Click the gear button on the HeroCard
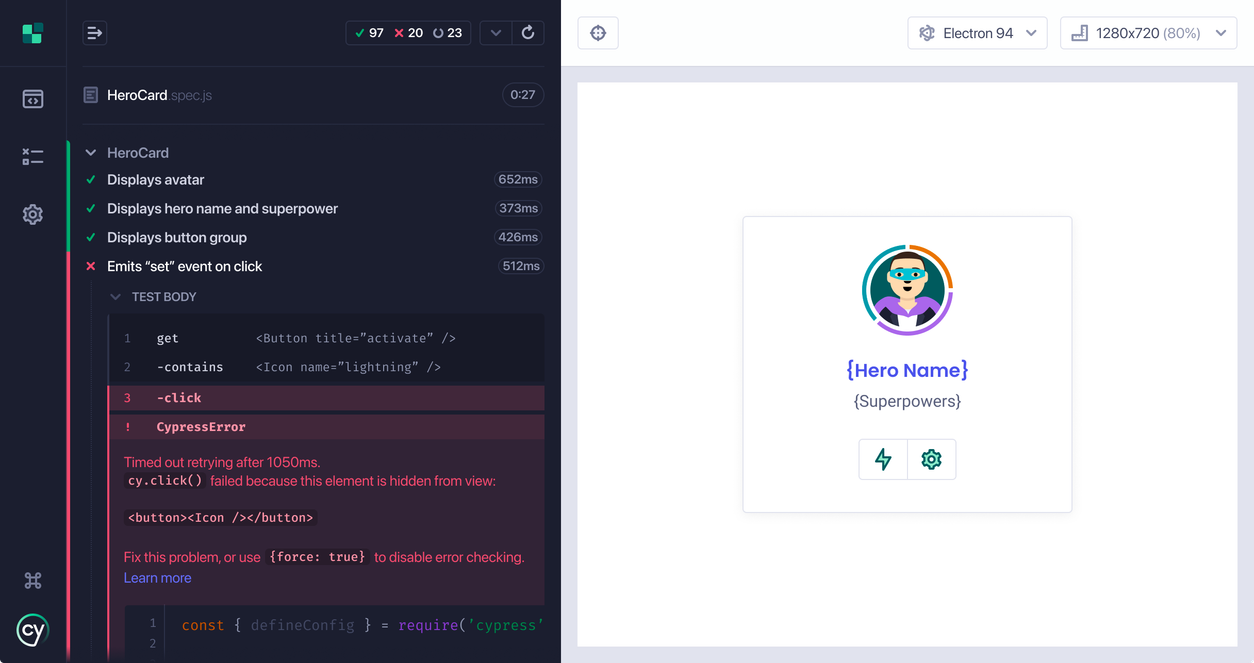The height and width of the screenshot is (663, 1254). (932, 459)
